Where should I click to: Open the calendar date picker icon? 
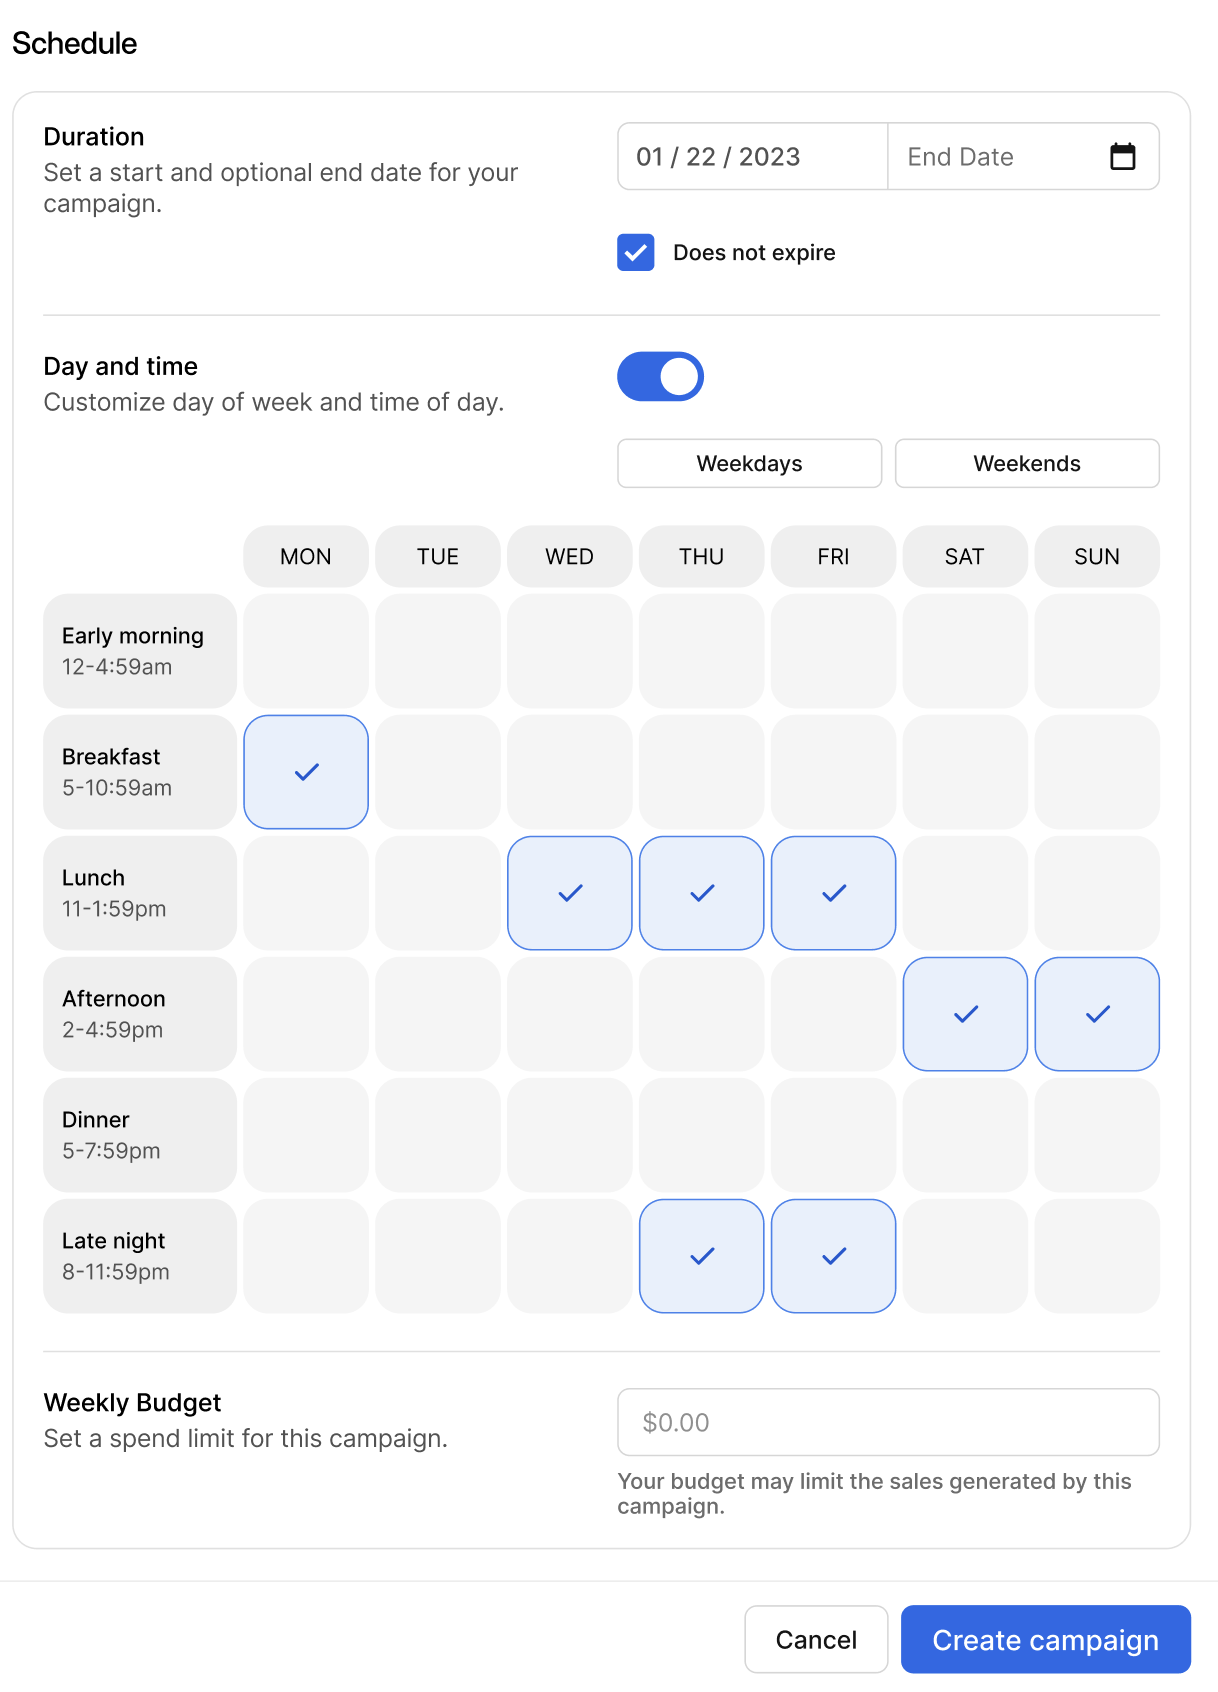click(x=1122, y=157)
